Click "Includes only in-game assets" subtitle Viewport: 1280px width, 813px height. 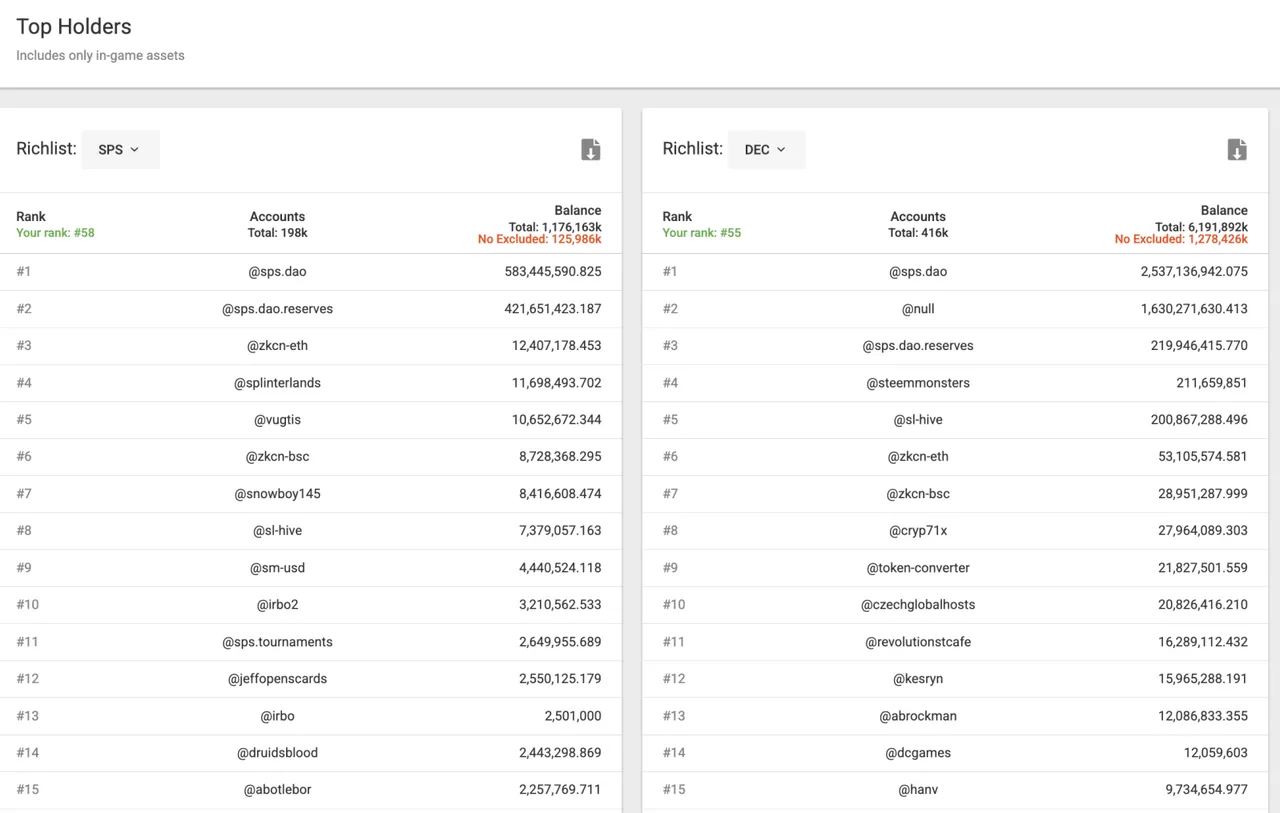[100, 56]
